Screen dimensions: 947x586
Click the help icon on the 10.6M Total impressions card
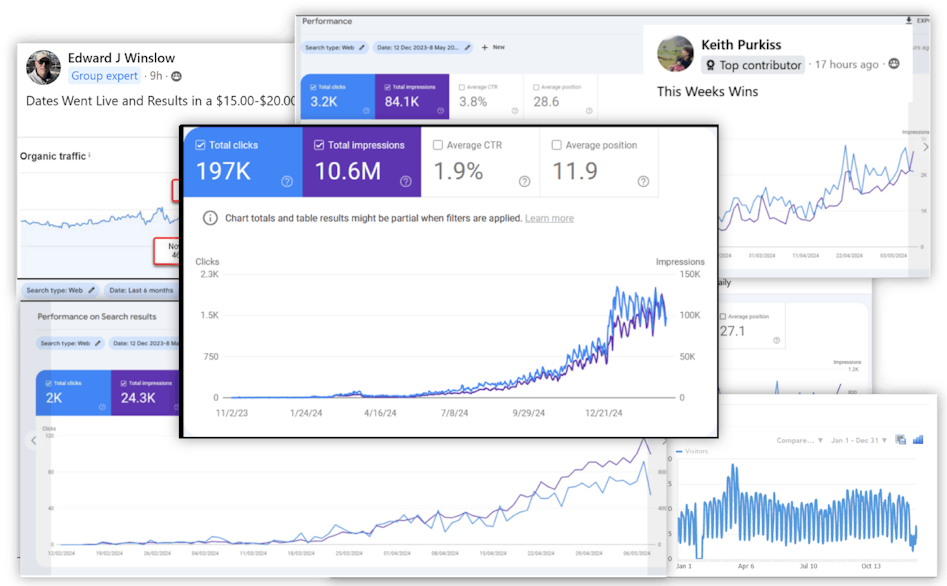tap(405, 181)
